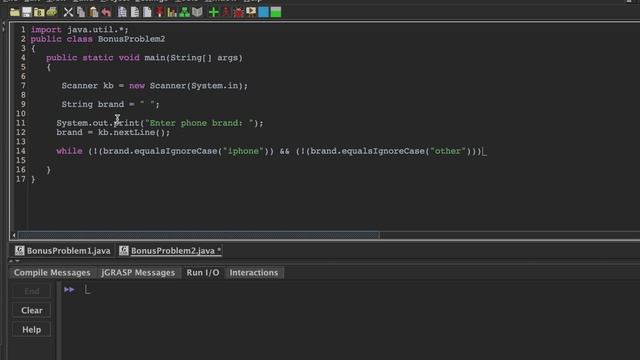Click the file icon on BonusProblem2.java tab
Screen dimensions: 640x360
pos(124,250)
